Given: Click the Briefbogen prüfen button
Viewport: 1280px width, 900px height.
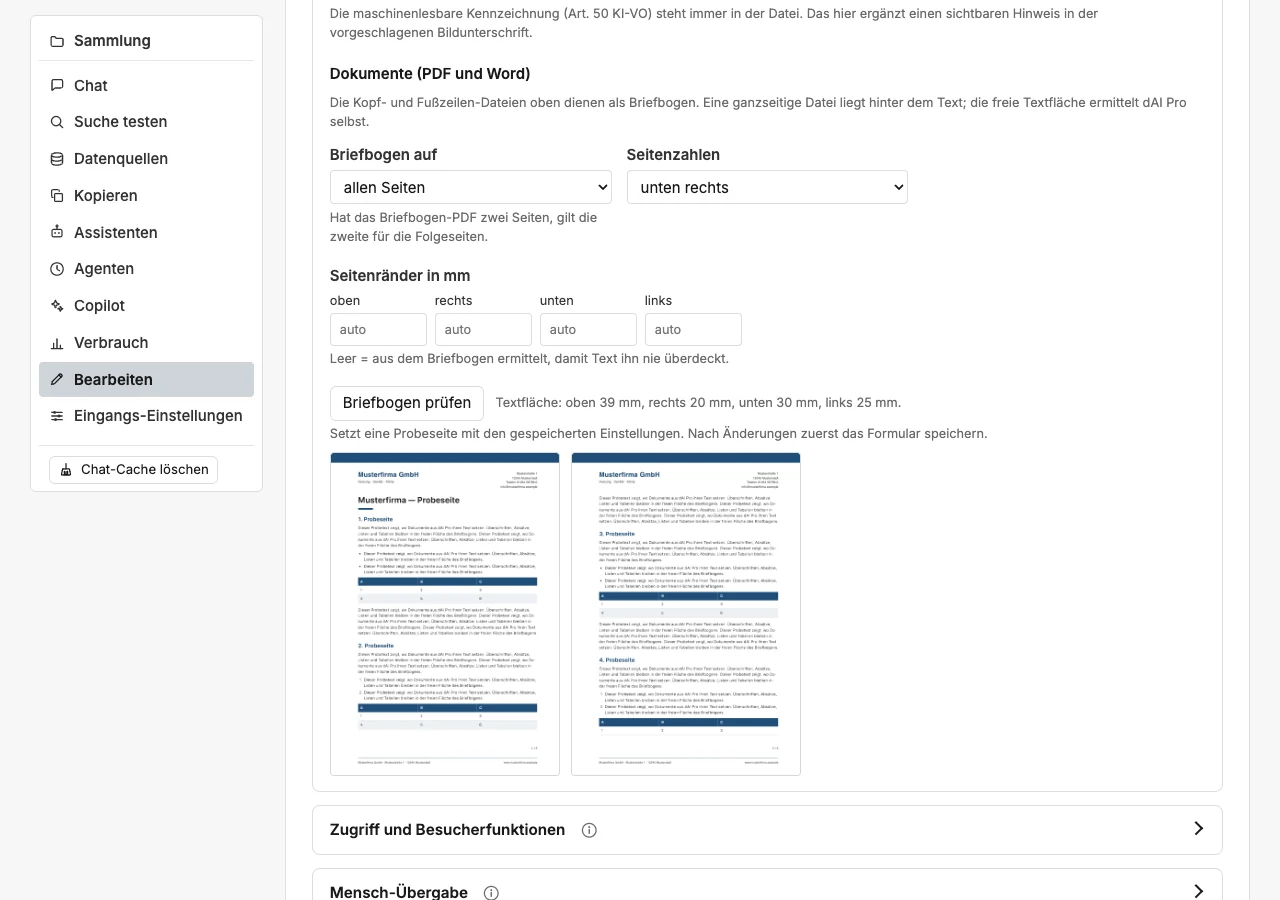Looking at the screenshot, I should (407, 403).
